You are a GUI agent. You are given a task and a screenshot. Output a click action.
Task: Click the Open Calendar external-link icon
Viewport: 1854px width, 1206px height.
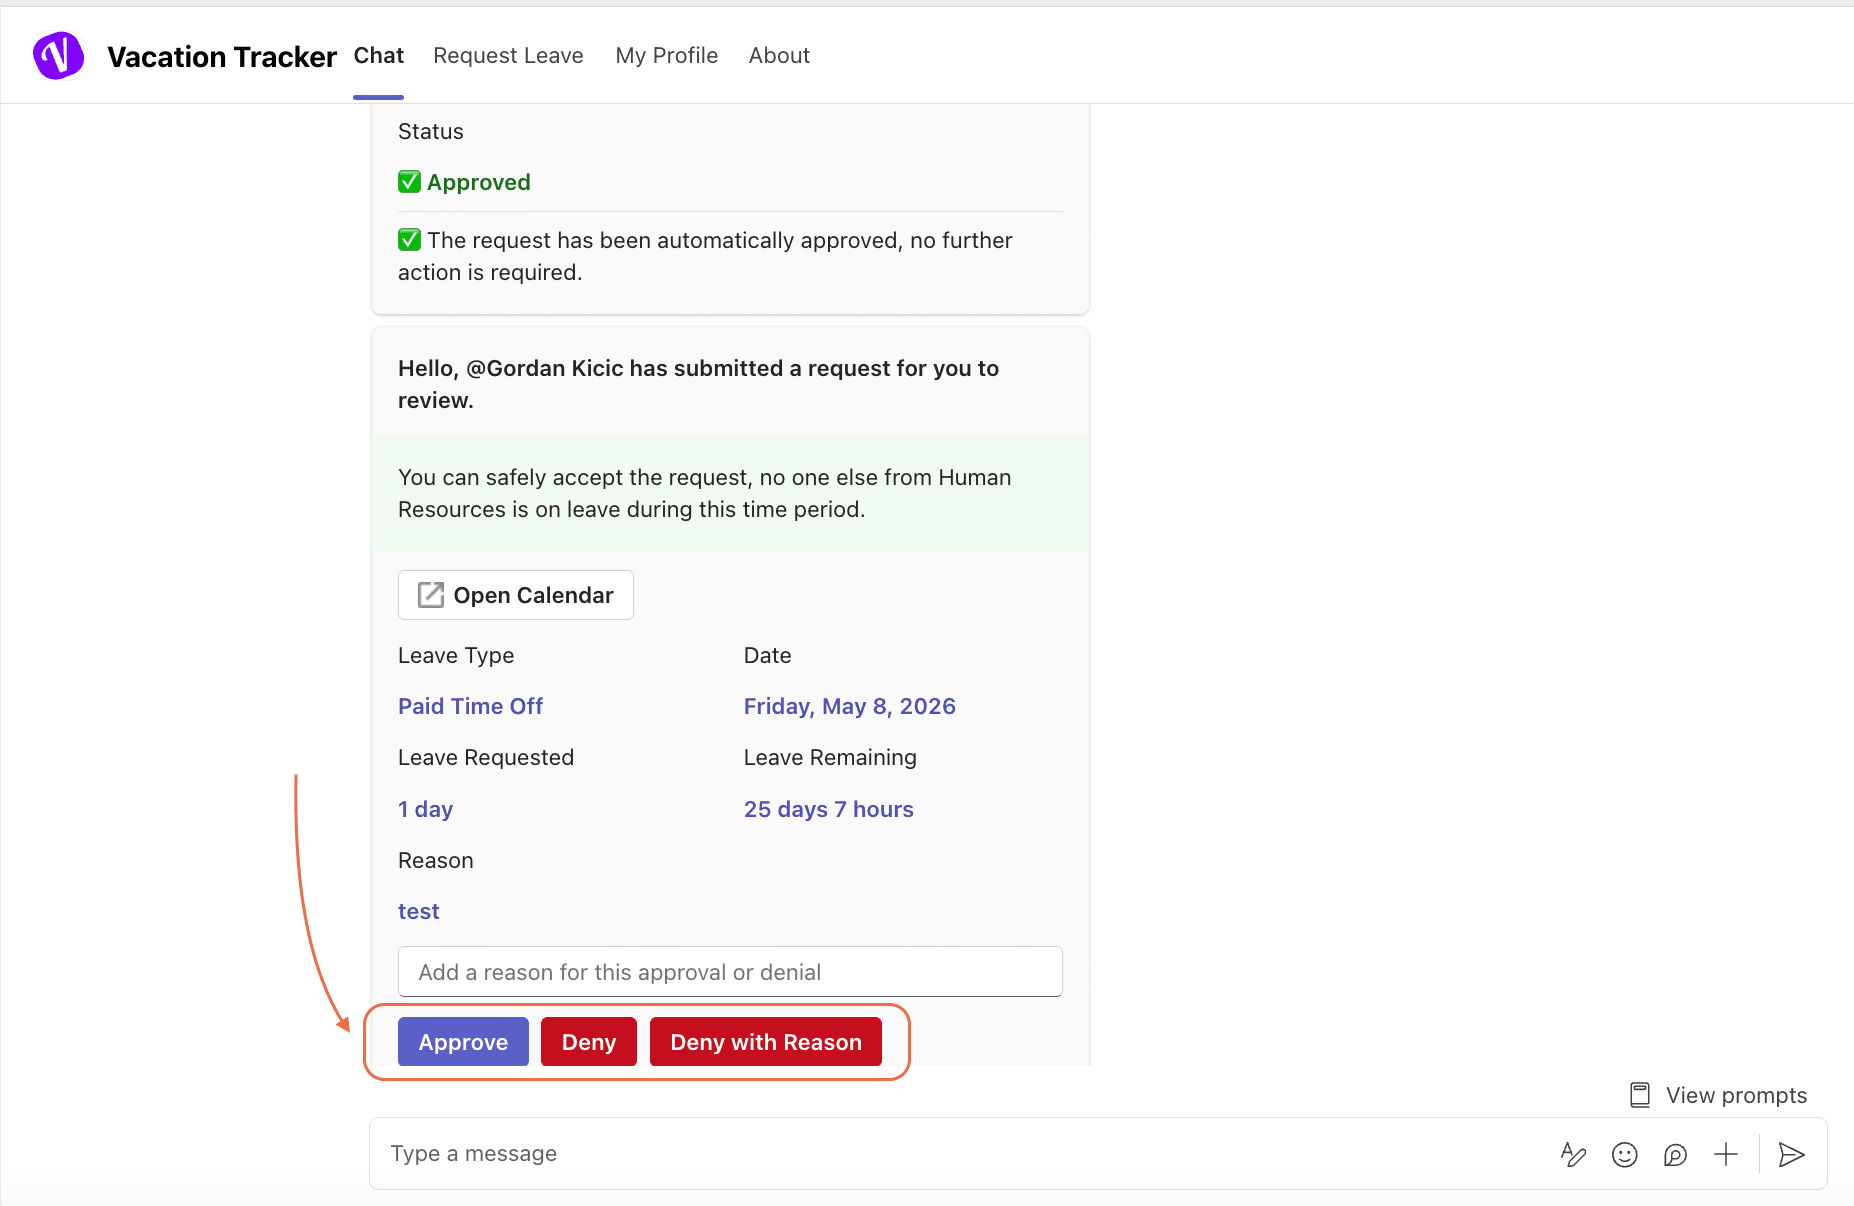[x=431, y=595]
